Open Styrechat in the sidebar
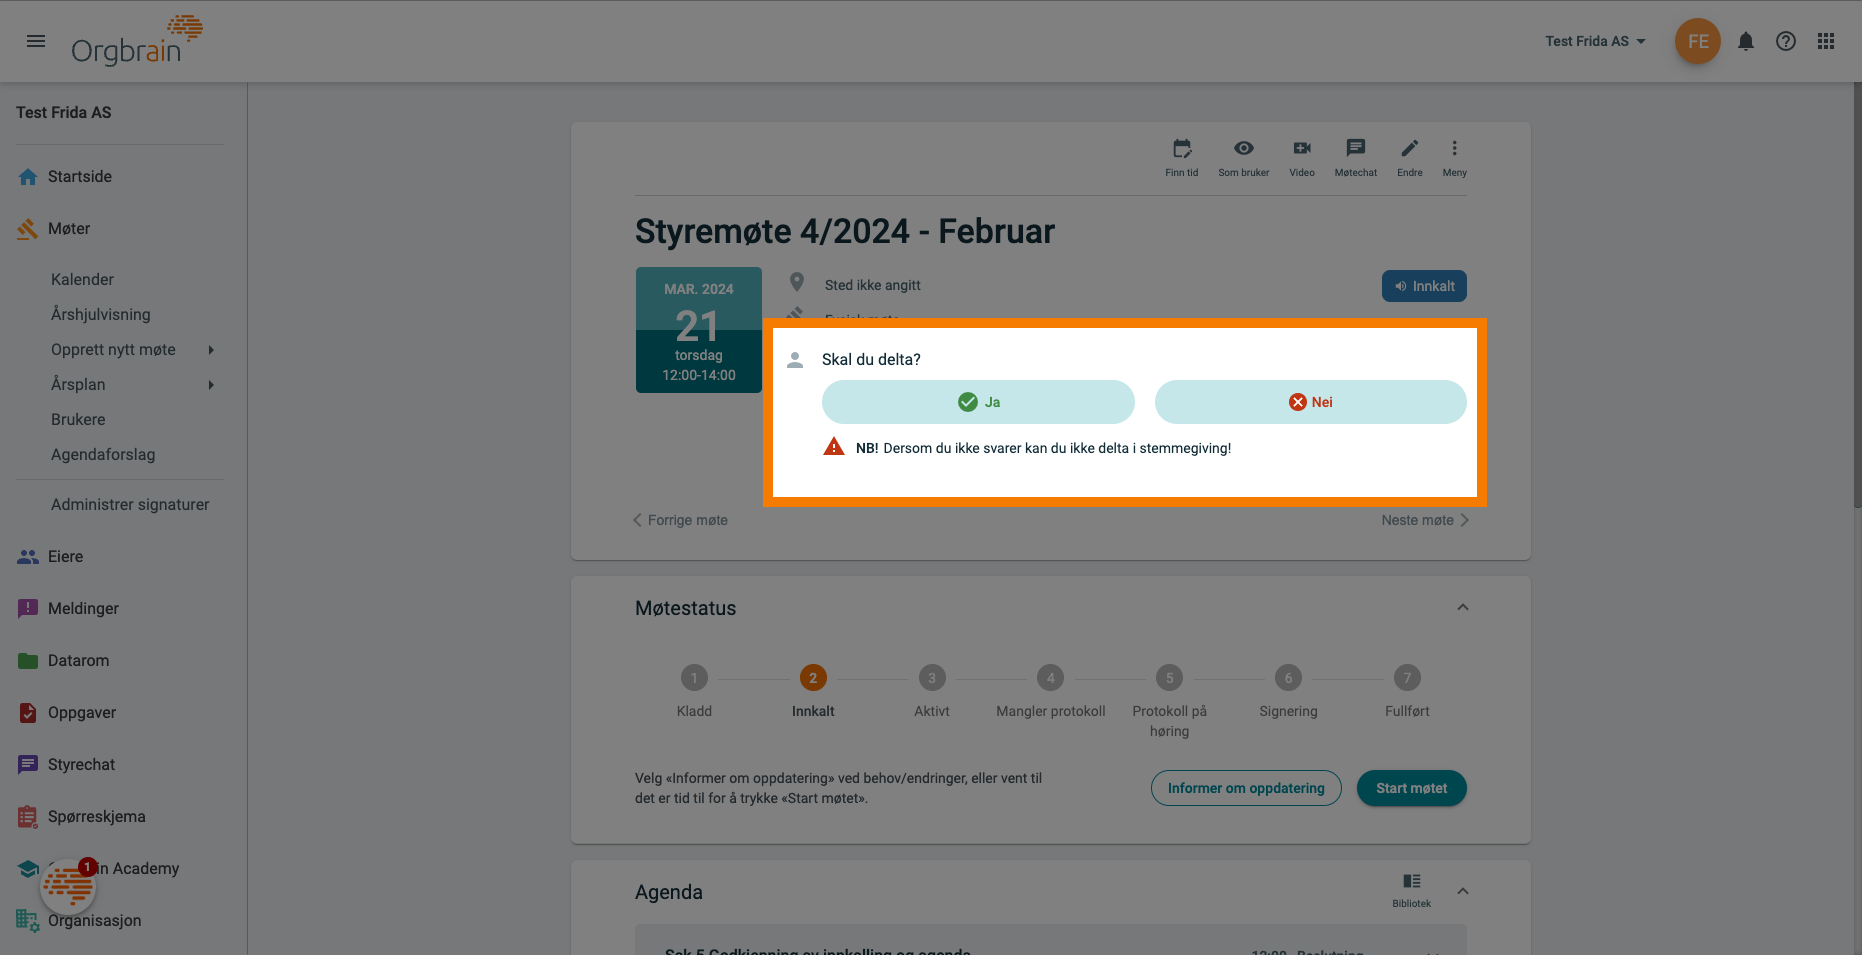This screenshot has height=955, width=1862. [81, 764]
